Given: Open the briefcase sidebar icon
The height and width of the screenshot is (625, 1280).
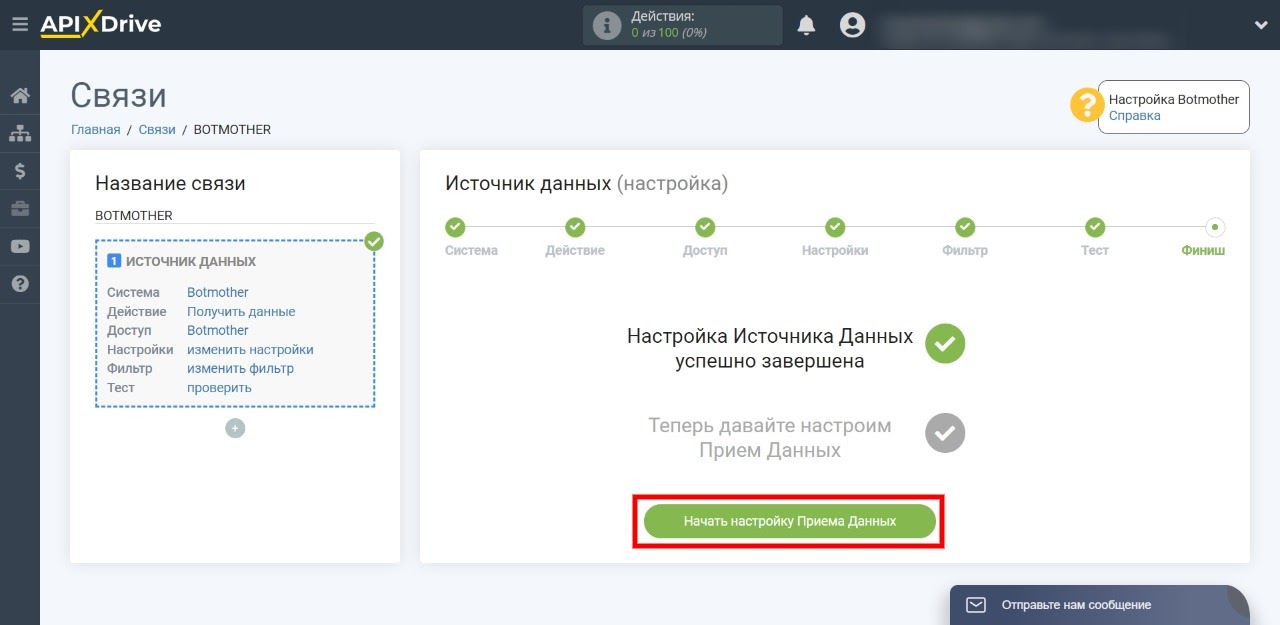Looking at the screenshot, I should (20, 208).
